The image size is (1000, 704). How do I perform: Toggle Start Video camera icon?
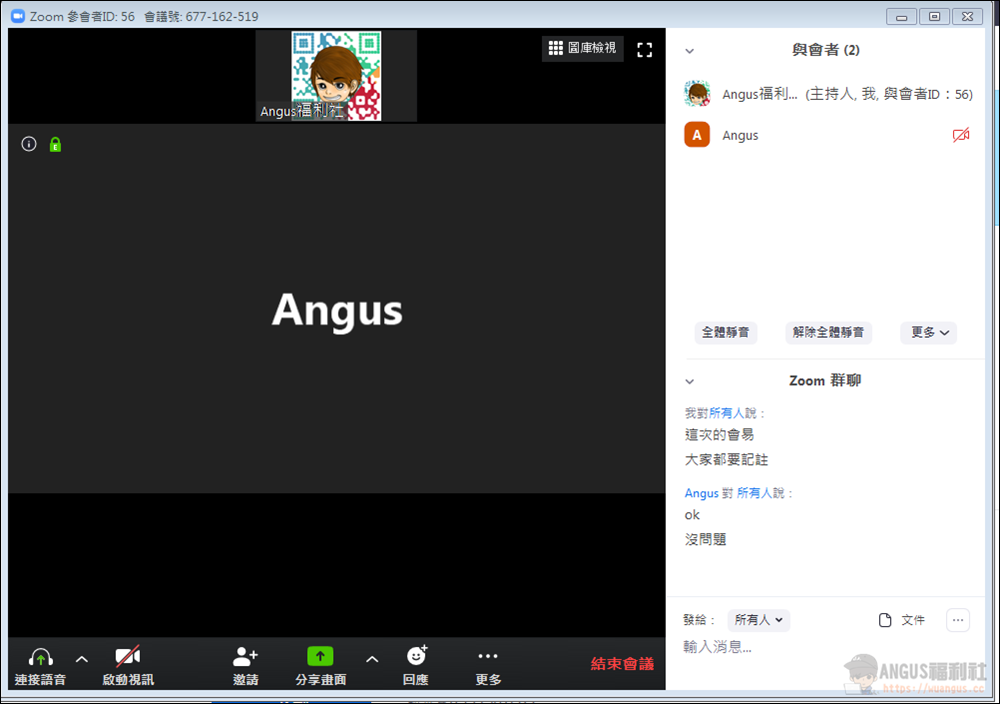pyautogui.click(x=128, y=657)
